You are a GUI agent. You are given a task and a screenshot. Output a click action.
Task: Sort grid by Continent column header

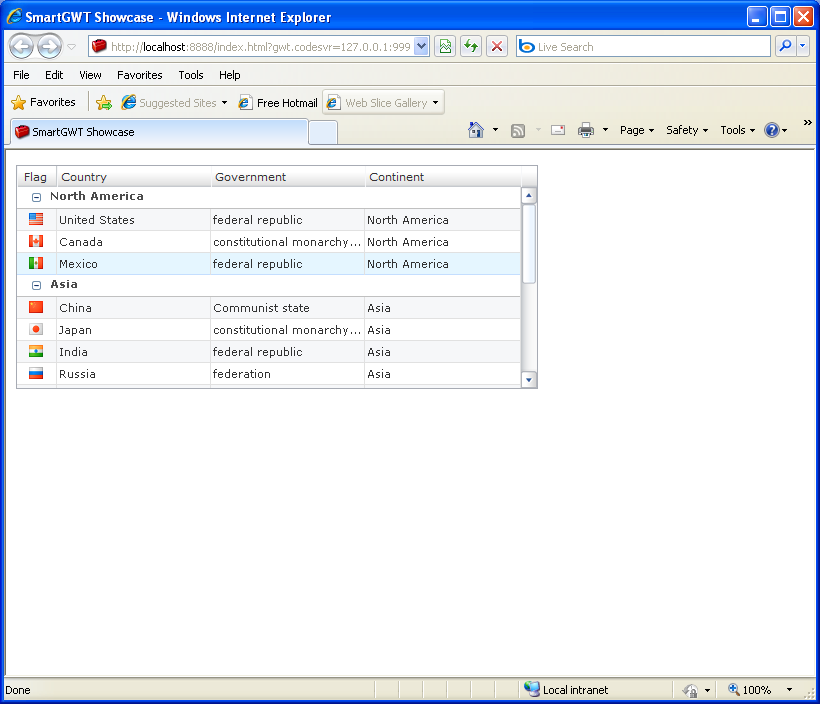[x=442, y=177]
